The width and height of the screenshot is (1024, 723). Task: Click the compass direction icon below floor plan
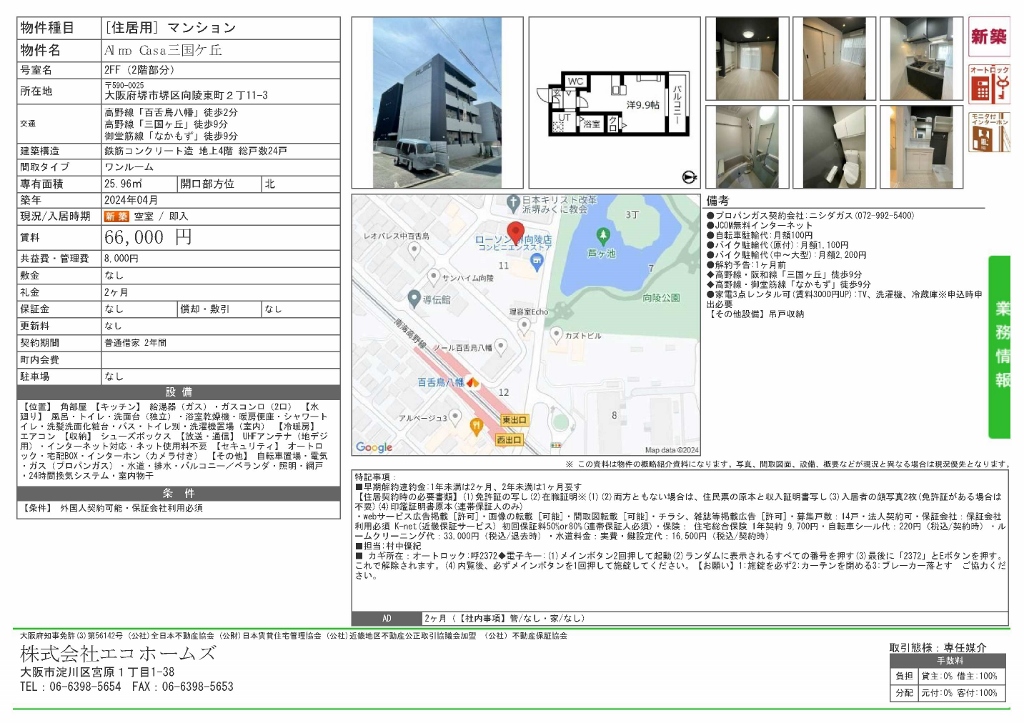coord(689,177)
